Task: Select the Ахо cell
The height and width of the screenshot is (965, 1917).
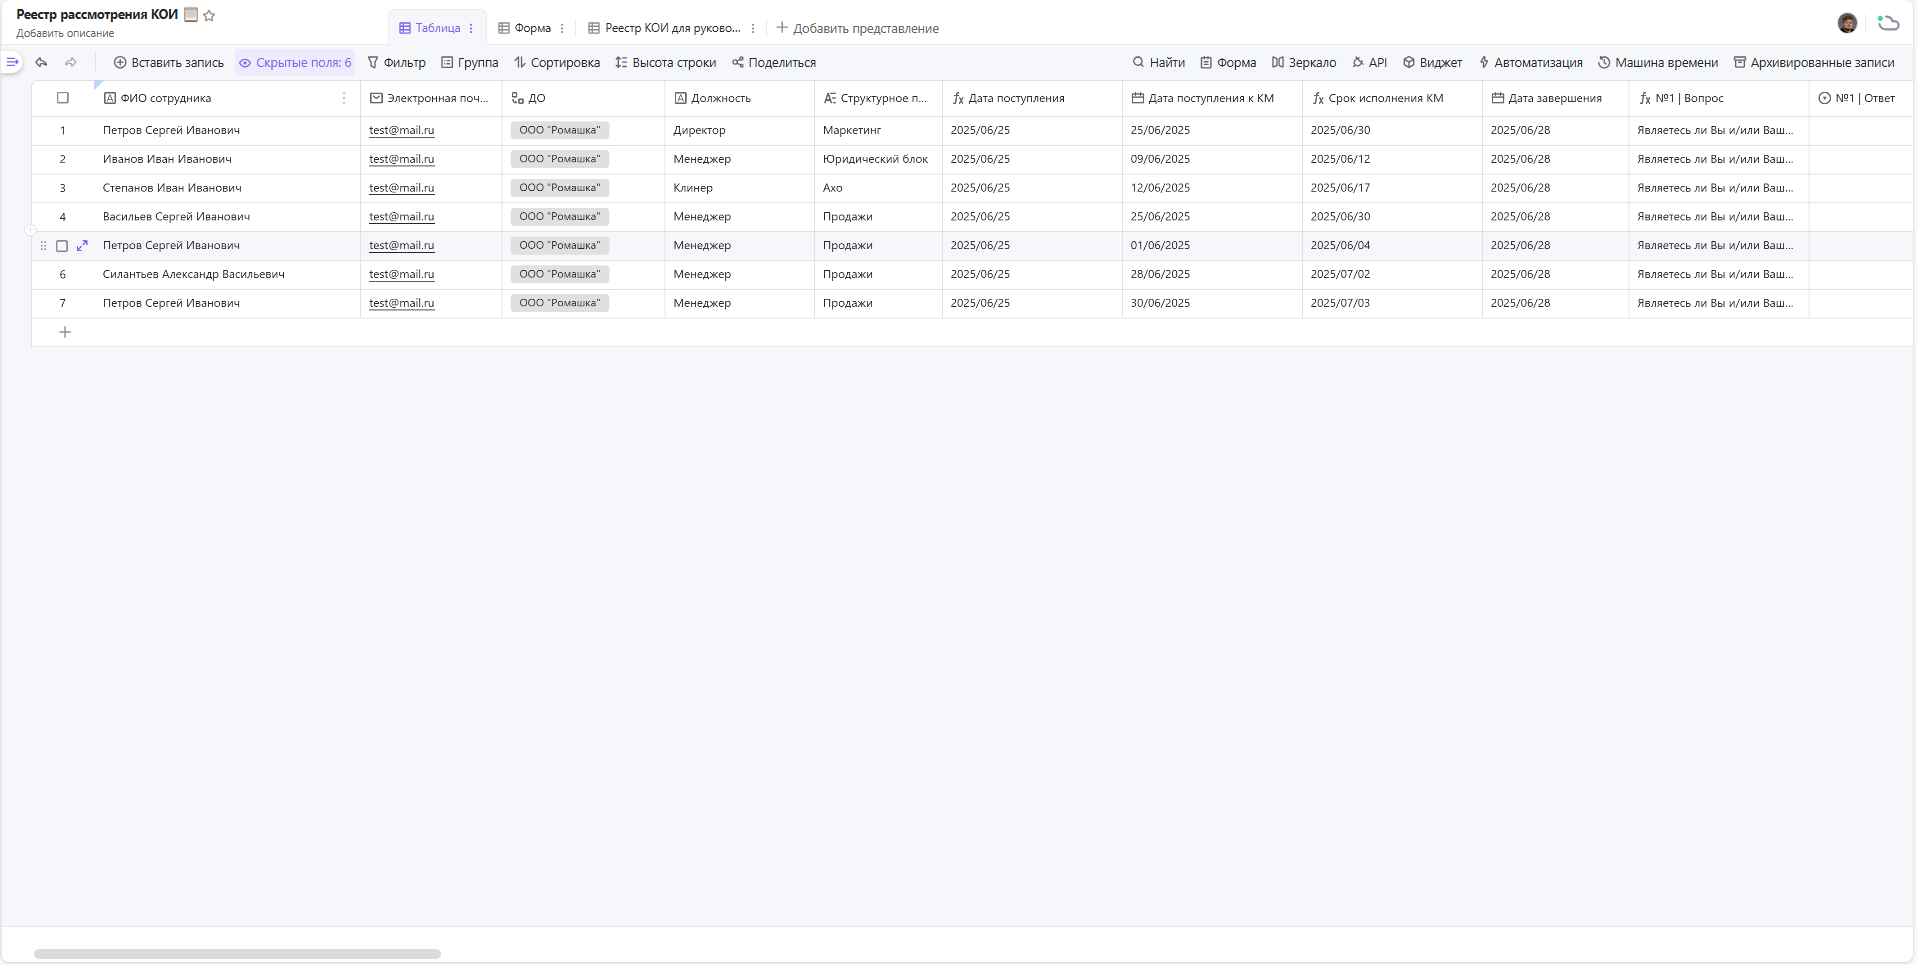Action: click(x=878, y=188)
